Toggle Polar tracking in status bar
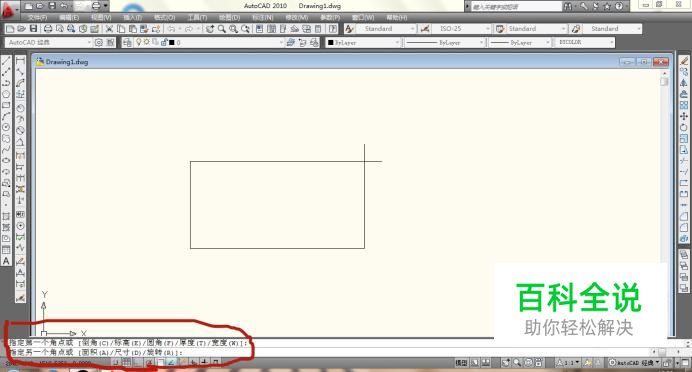The image size is (692, 372). coord(149,362)
